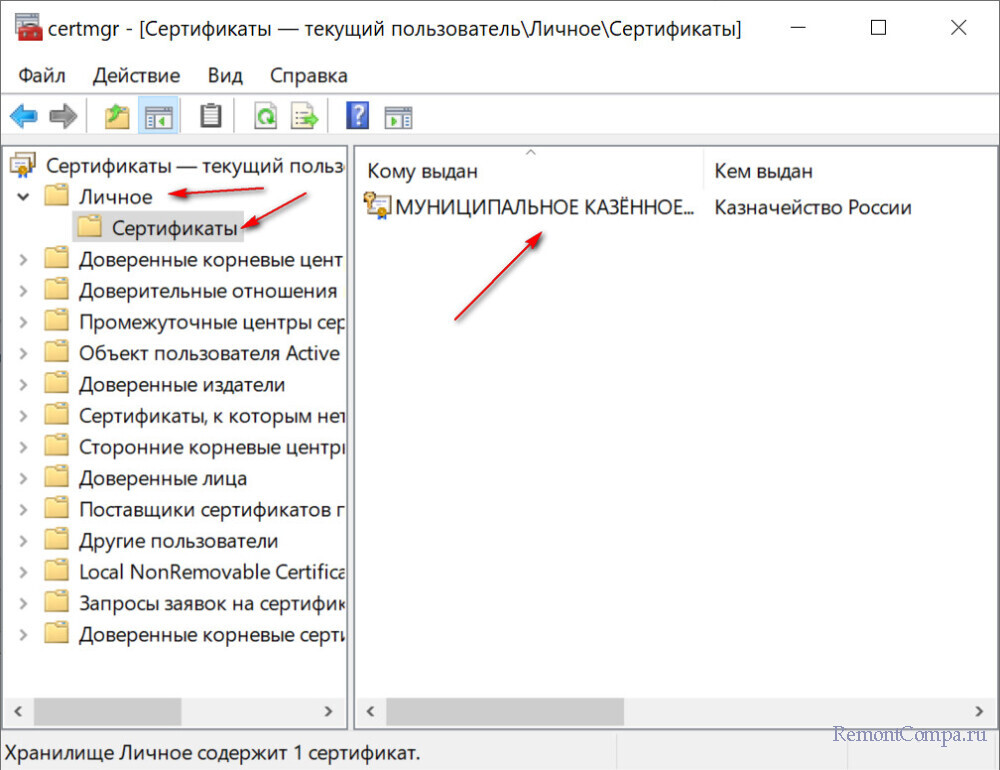Click the Refresh toolbar icon

[265, 117]
